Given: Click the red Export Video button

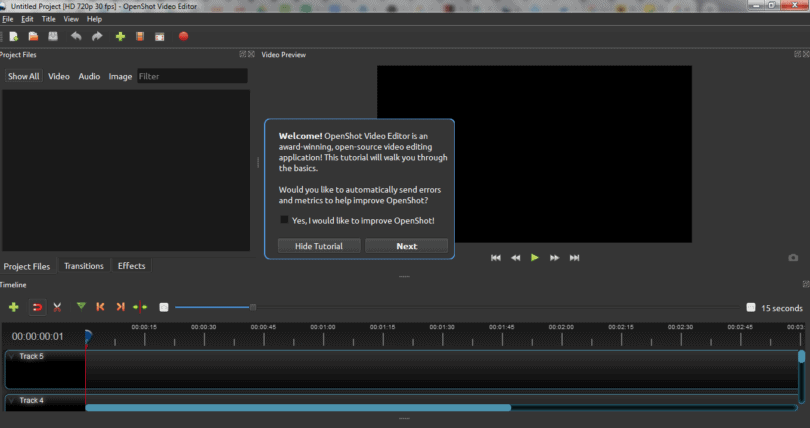Looking at the screenshot, I should [x=183, y=37].
